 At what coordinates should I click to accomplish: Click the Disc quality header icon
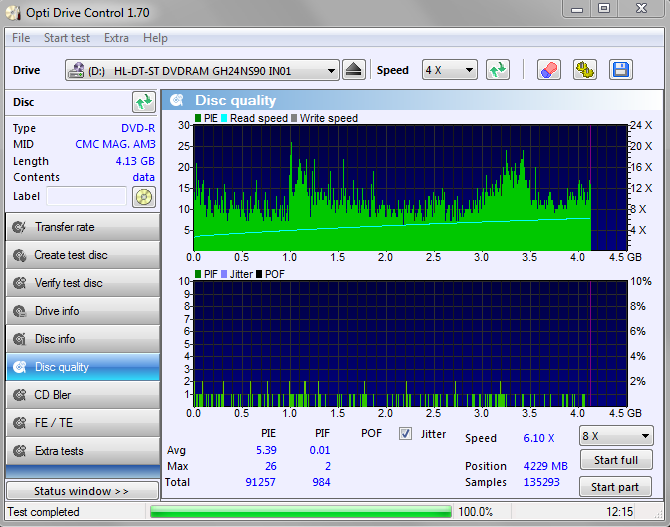[176, 100]
